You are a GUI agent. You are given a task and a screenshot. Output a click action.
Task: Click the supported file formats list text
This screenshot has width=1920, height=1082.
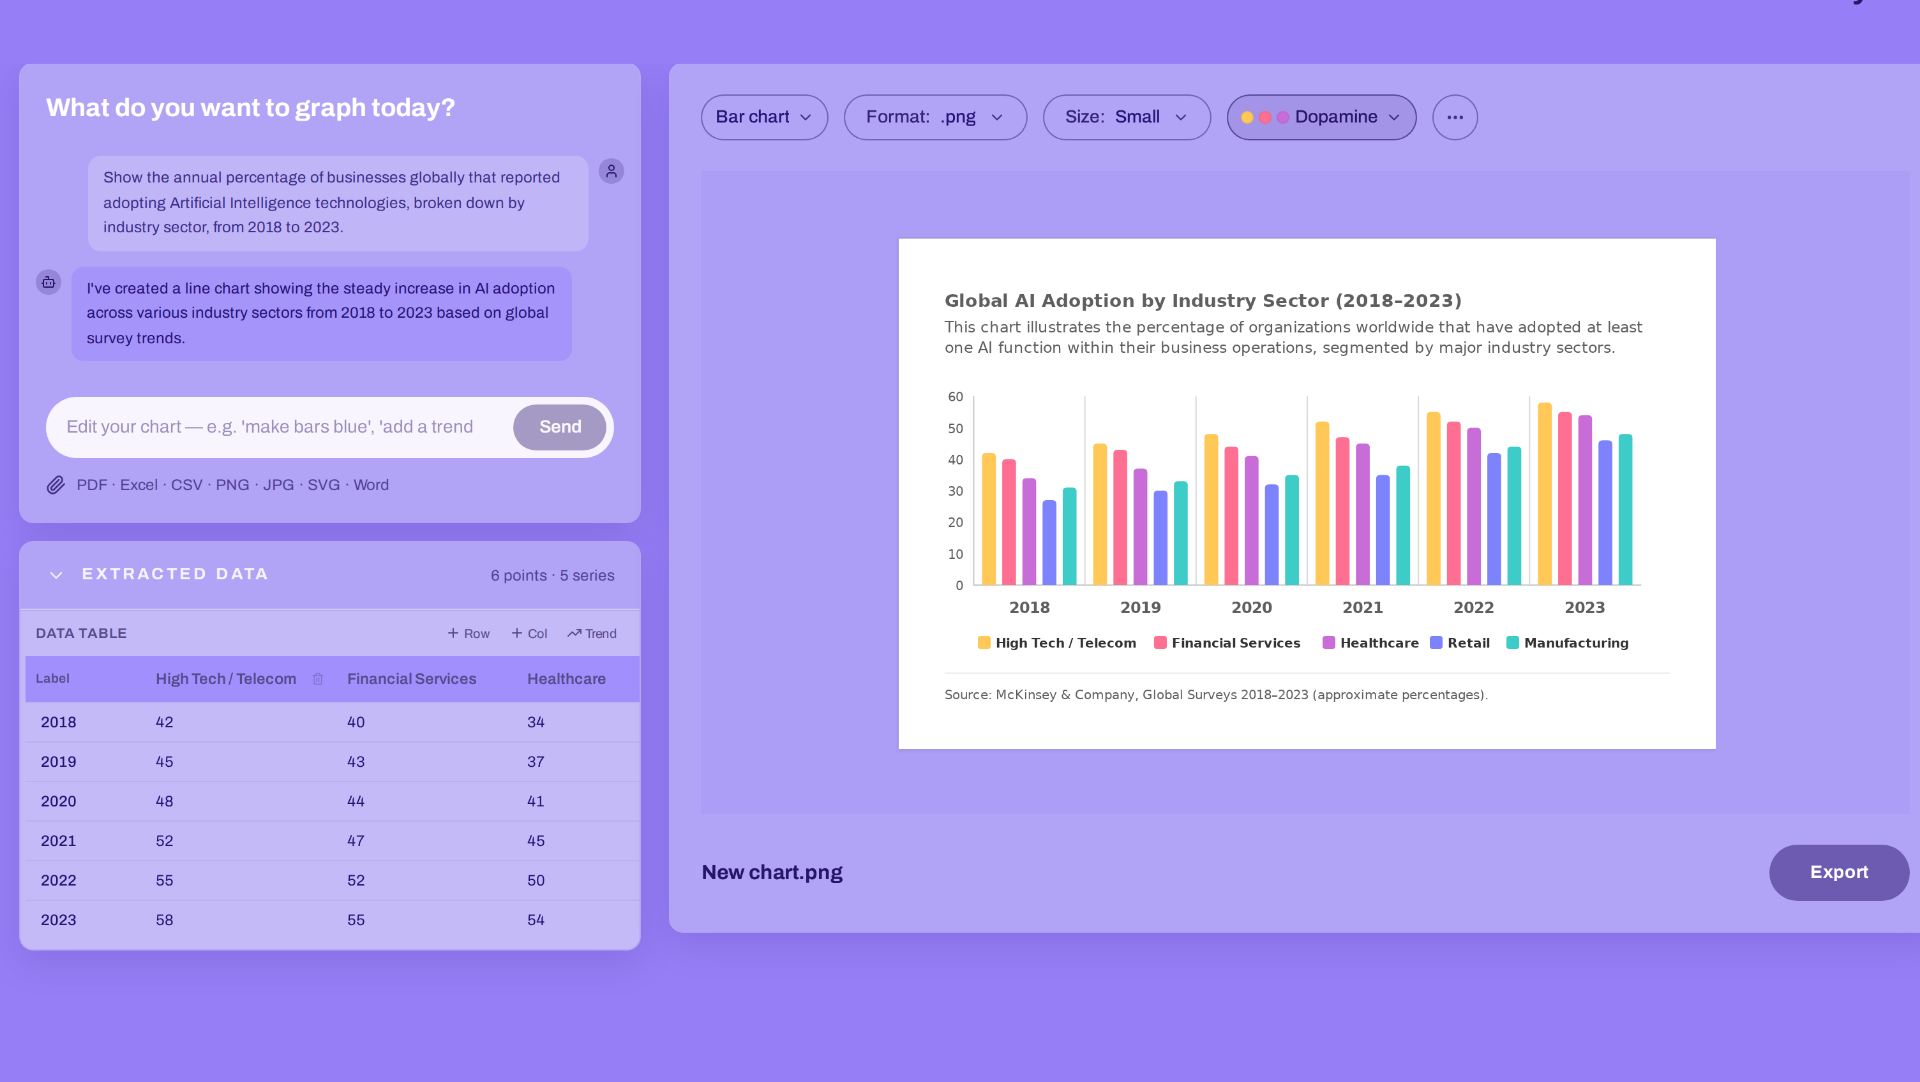pos(233,485)
